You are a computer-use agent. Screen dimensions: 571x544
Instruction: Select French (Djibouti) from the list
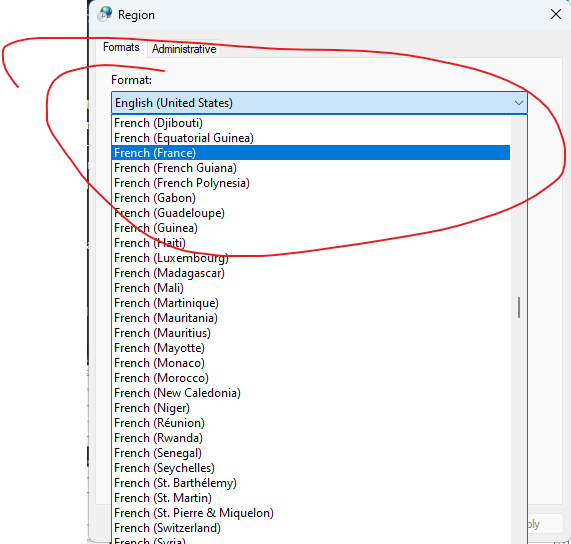click(x=311, y=123)
